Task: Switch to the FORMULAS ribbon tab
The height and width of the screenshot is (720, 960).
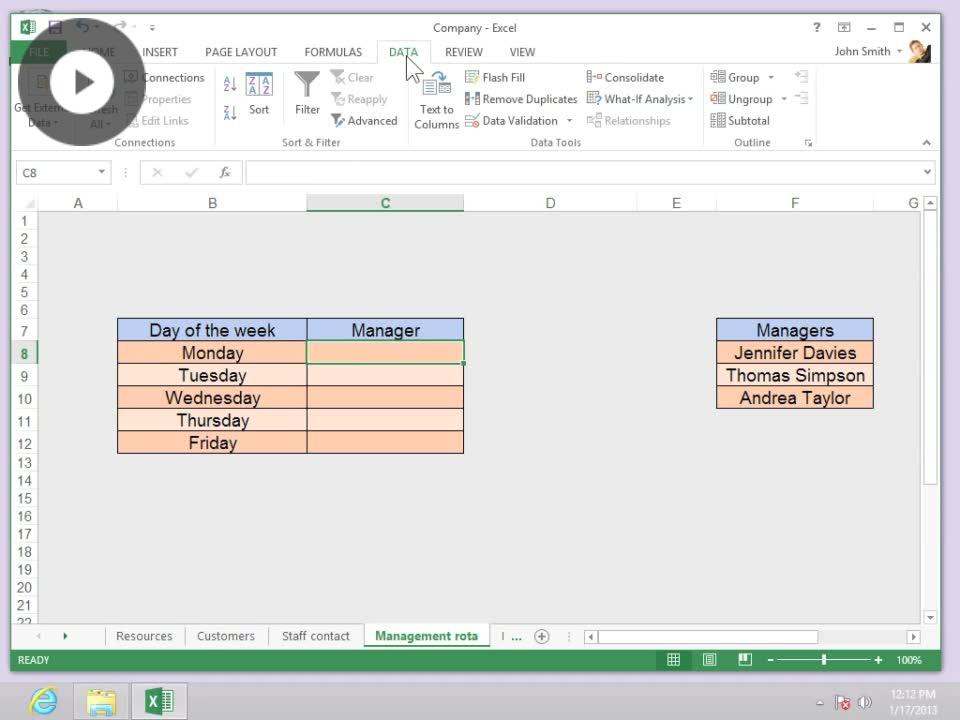Action: click(332, 52)
